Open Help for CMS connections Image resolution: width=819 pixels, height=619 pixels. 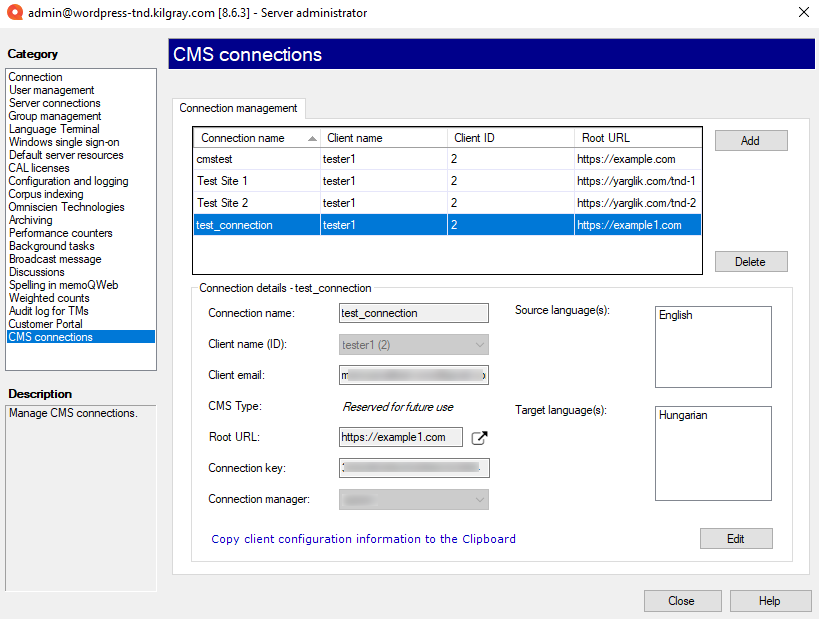[769, 600]
